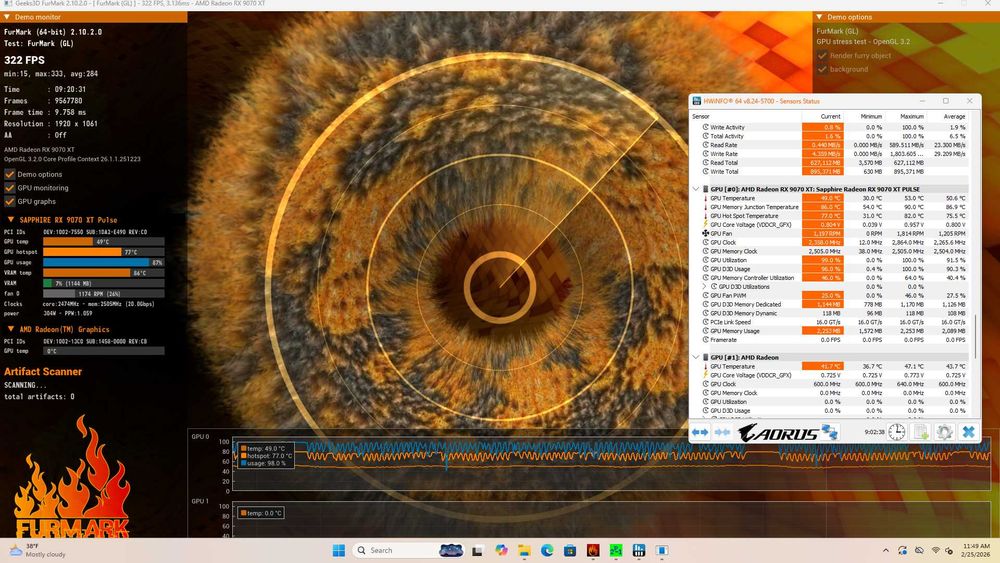Open Copilot from the taskbar
This screenshot has height=563, width=1000.
coord(501,550)
